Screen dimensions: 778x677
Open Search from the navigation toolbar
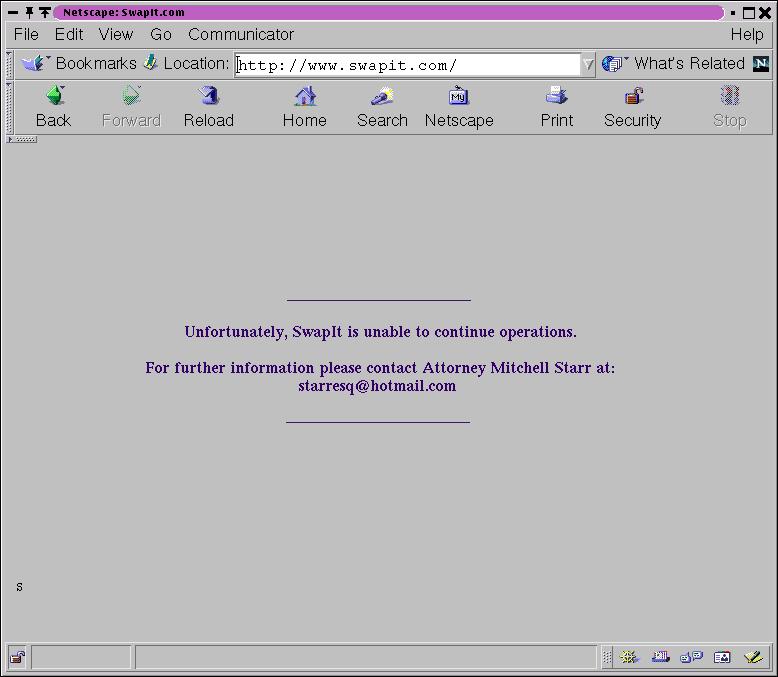point(382,107)
